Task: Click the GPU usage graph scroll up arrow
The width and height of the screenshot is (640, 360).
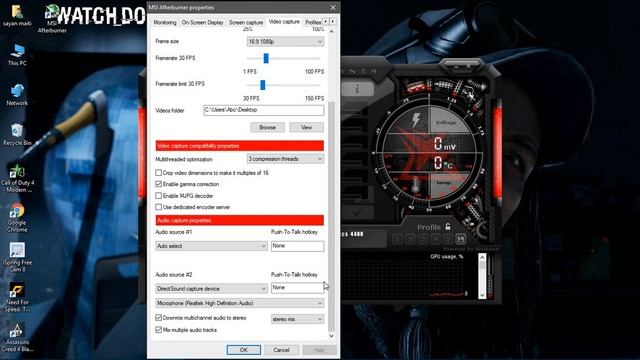Action: pyautogui.click(x=482, y=257)
